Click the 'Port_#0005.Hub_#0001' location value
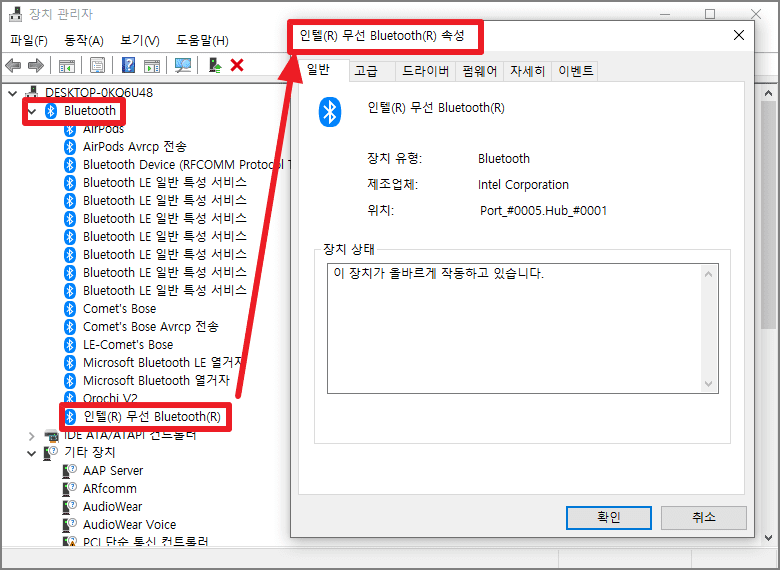 [x=543, y=211]
